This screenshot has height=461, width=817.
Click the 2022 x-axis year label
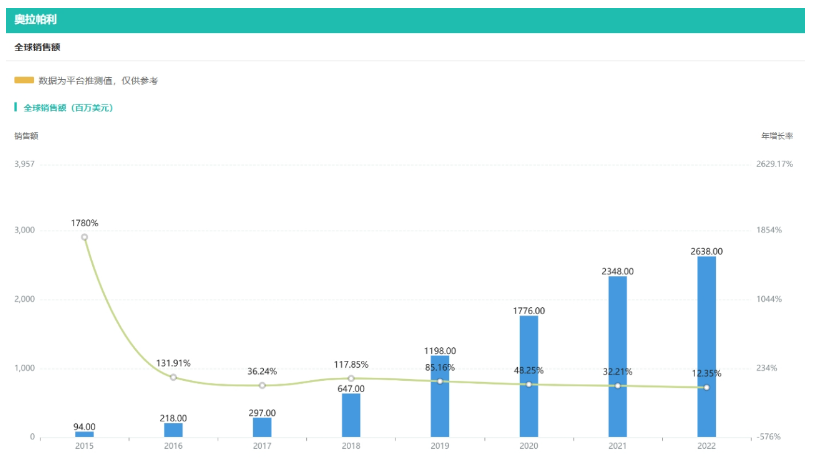click(x=707, y=446)
